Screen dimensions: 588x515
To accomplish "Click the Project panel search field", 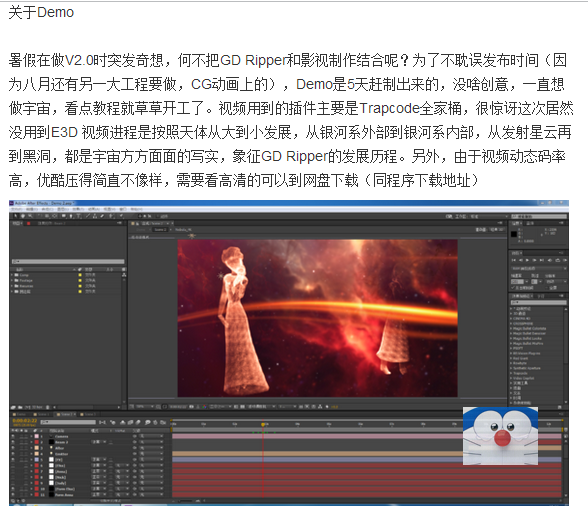I will click(68, 261).
